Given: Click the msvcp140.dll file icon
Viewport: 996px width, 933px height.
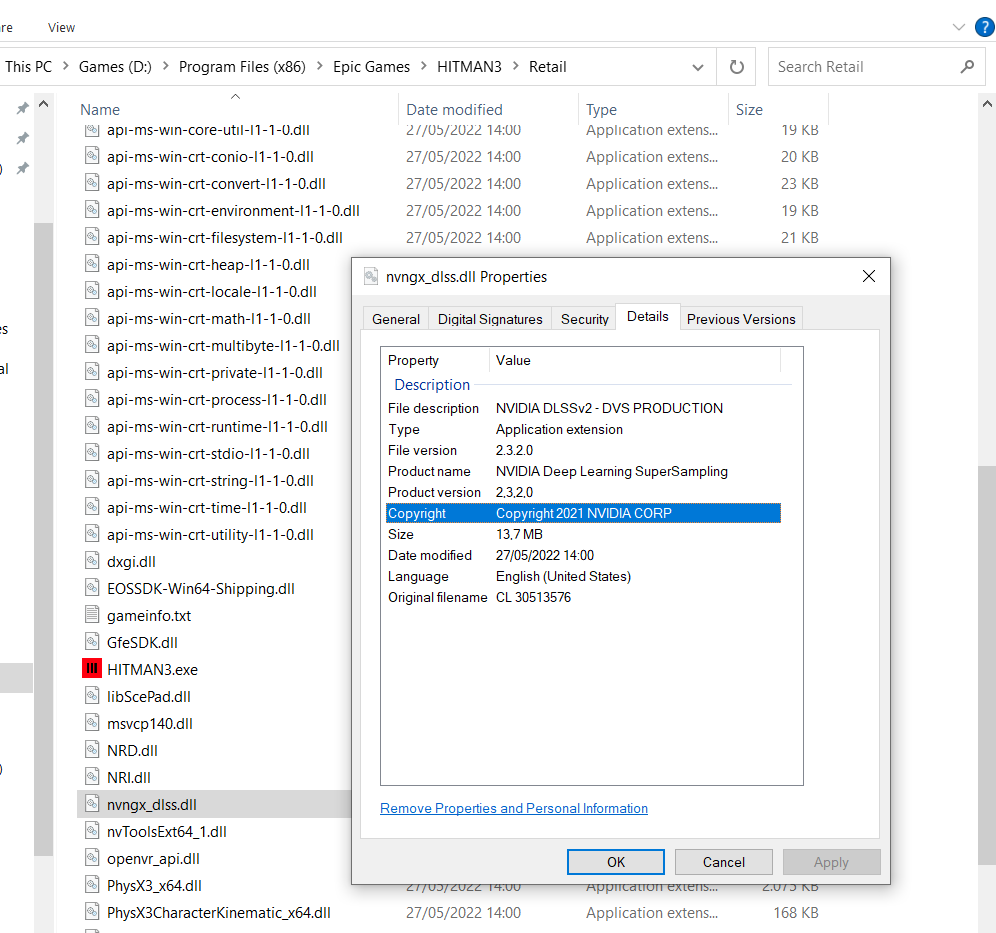Looking at the screenshot, I should point(92,723).
